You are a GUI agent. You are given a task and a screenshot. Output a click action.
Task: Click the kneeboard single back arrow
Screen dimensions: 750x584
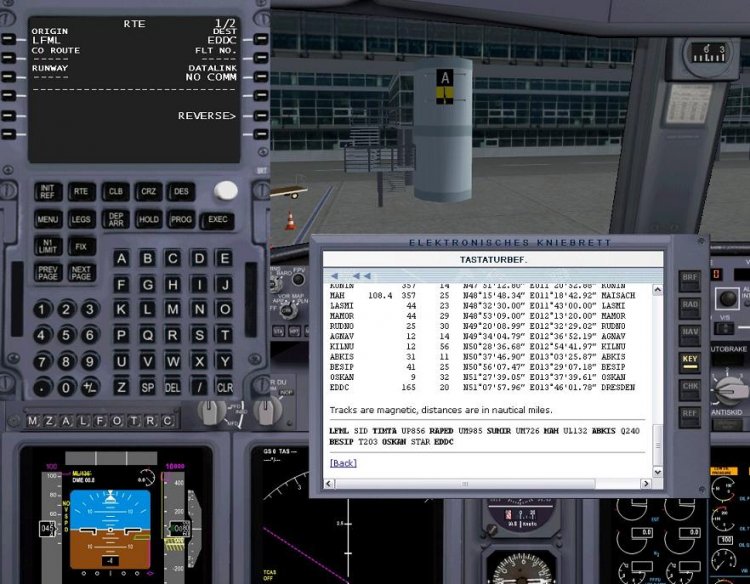pos(334,276)
